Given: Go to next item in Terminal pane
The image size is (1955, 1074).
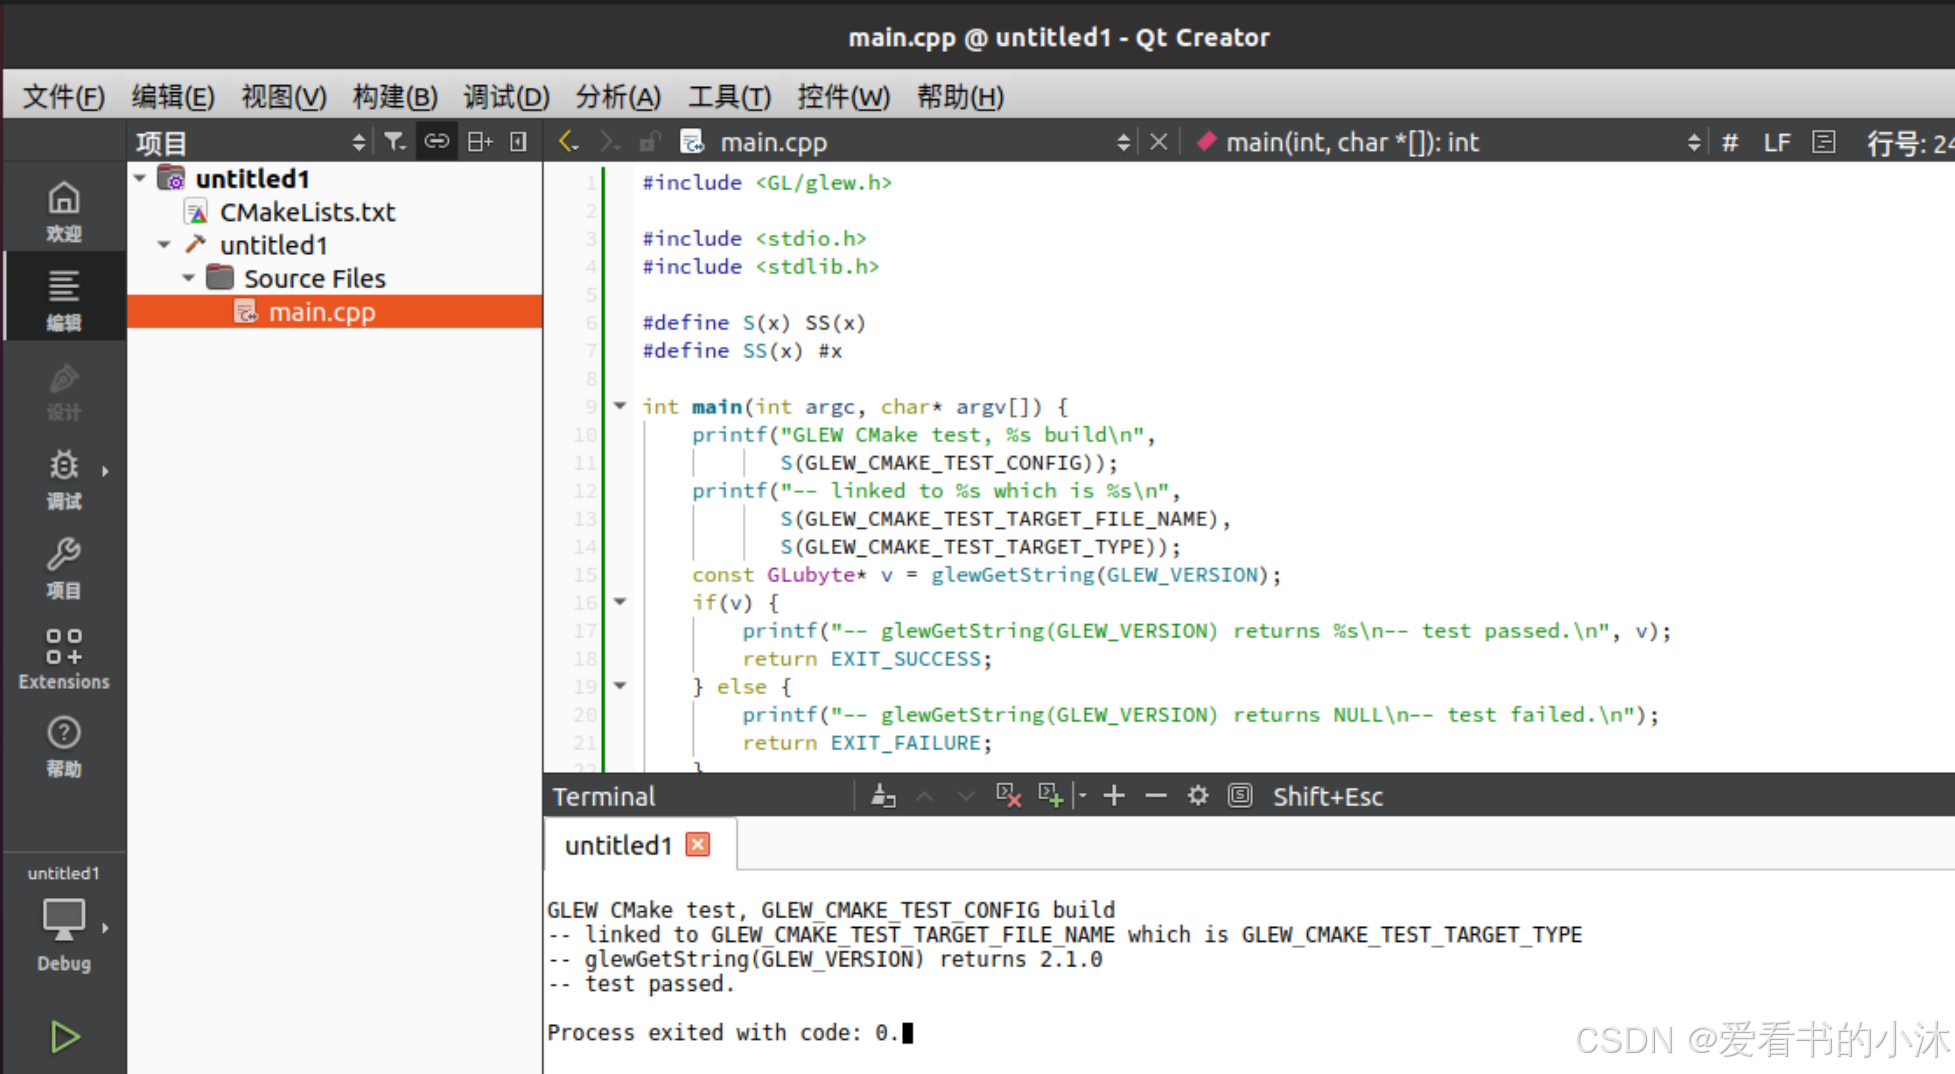Looking at the screenshot, I should [965, 796].
